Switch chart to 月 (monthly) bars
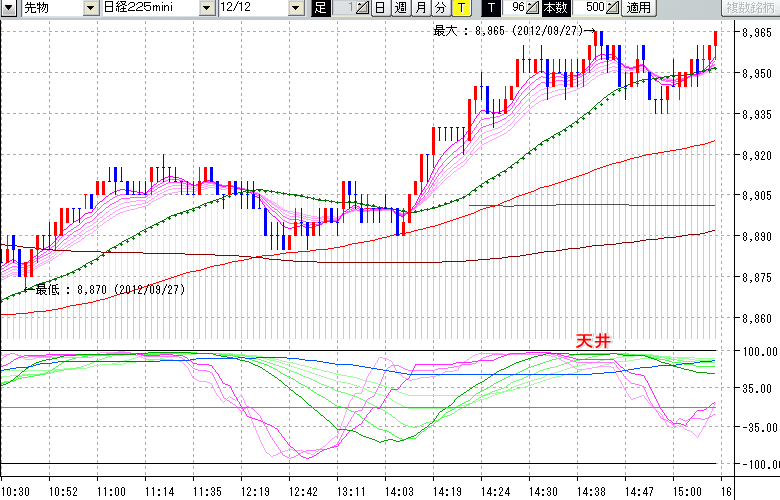Screen dimensions: 780x500 420,8
